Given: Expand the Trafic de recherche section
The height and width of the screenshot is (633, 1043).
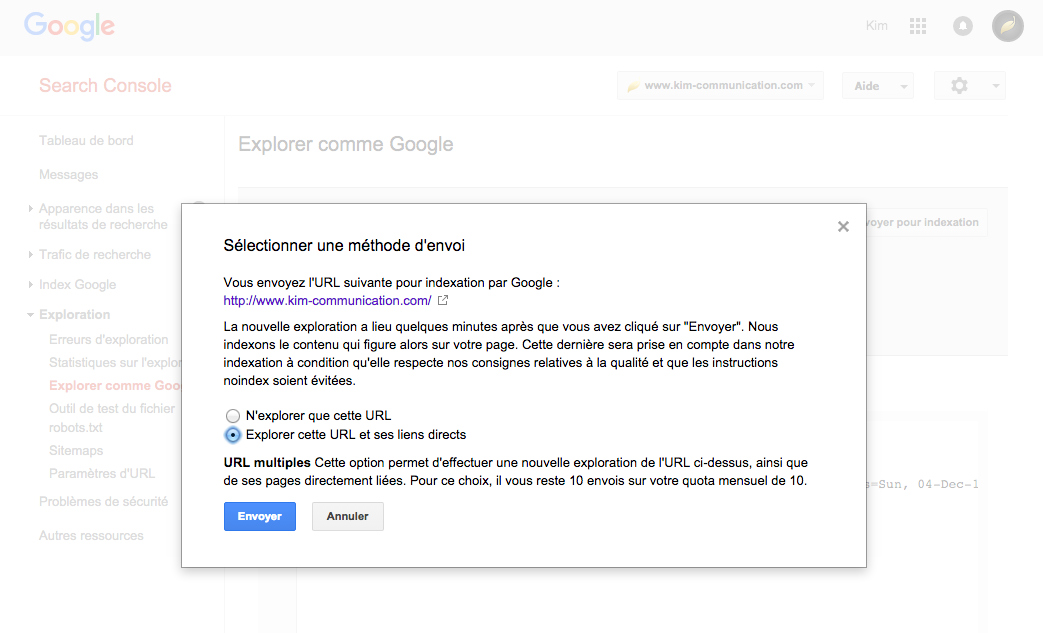Looking at the screenshot, I should click(94, 255).
